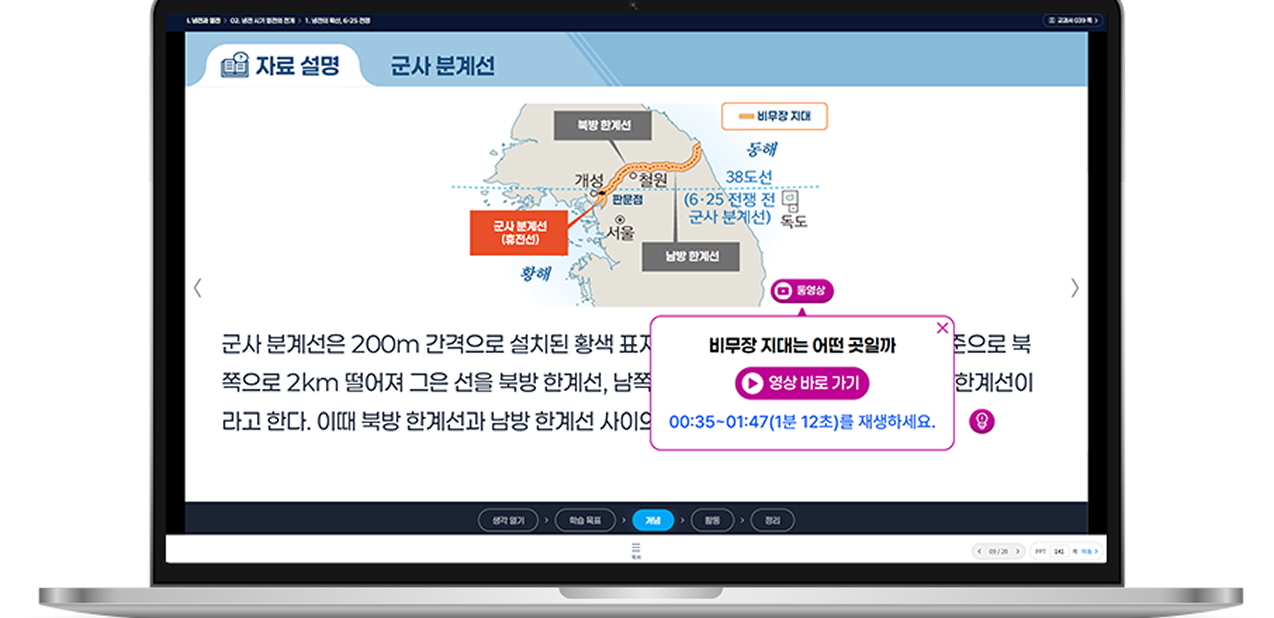Image resolution: width=1274 pixels, height=618 pixels.
Task: Go to next slide with right arrow
Action: click(1075, 288)
